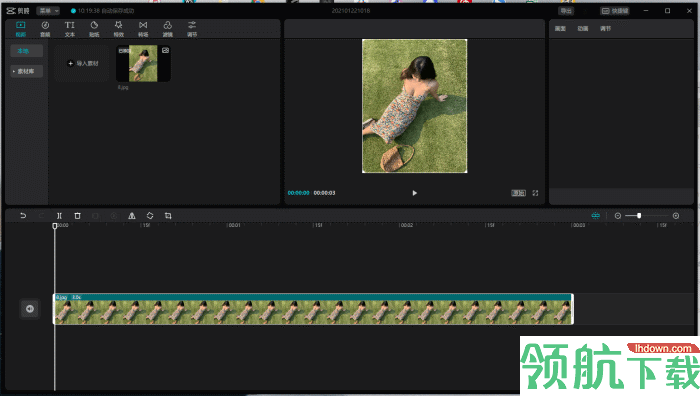The width and height of the screenshot is (700, 396).
Task: Open the 文本 (Text) tab
Action: (x=70, y=29)
